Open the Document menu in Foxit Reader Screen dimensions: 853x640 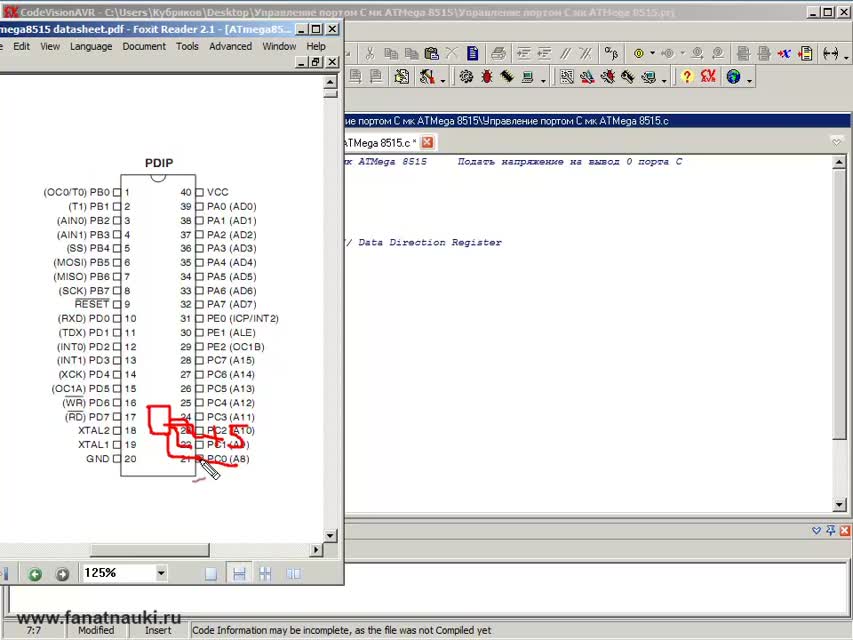pos(144,46)
